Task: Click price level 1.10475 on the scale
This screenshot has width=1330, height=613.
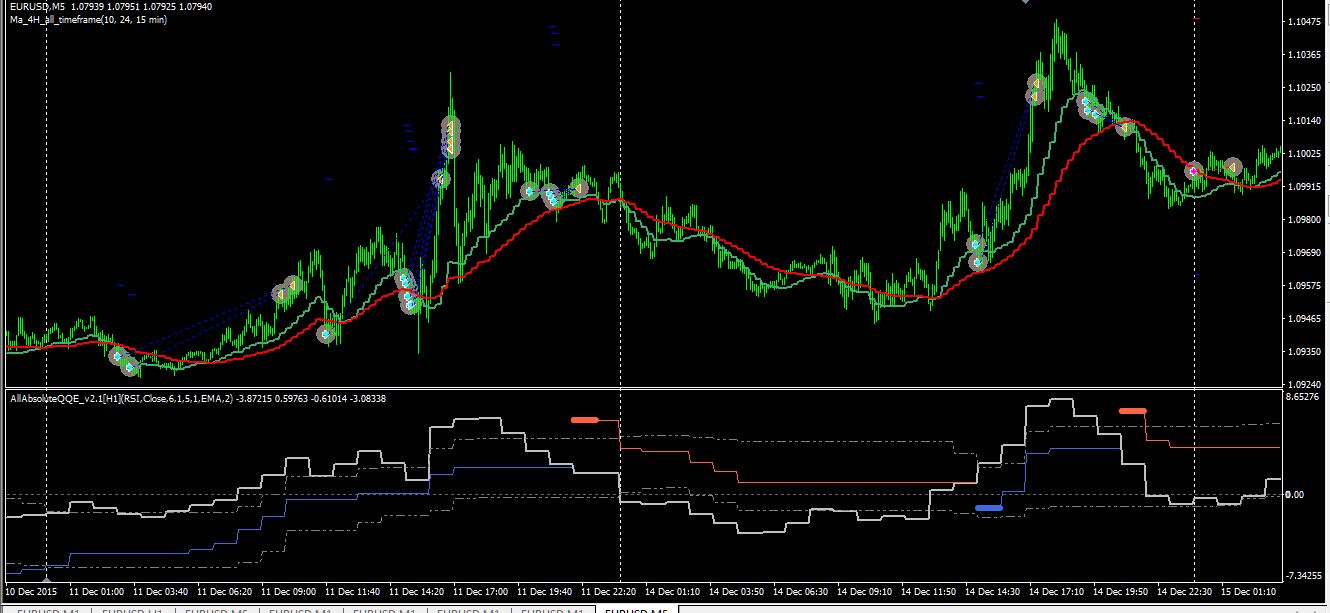Action: (x=1303, y=22)
